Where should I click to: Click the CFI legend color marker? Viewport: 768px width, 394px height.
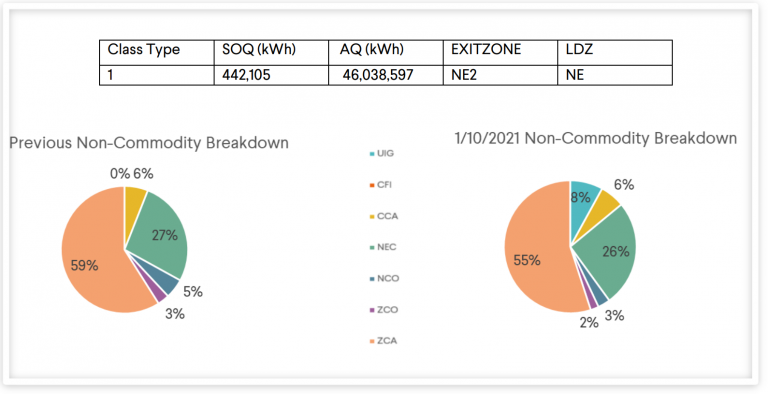pos(372,185)
